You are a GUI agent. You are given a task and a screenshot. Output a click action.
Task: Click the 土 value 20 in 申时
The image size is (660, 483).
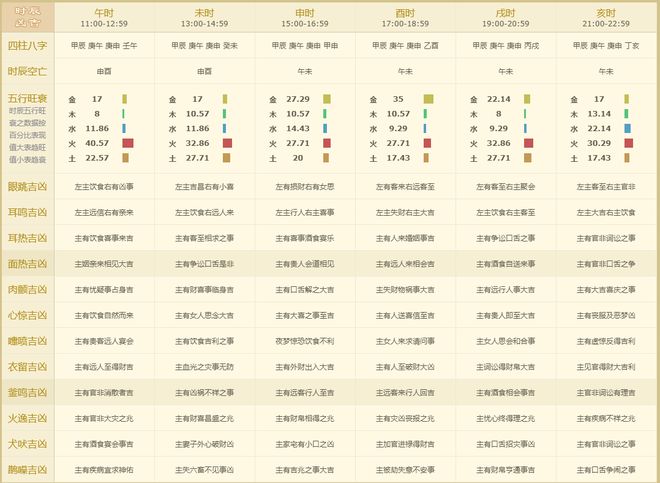coord(298,158)
